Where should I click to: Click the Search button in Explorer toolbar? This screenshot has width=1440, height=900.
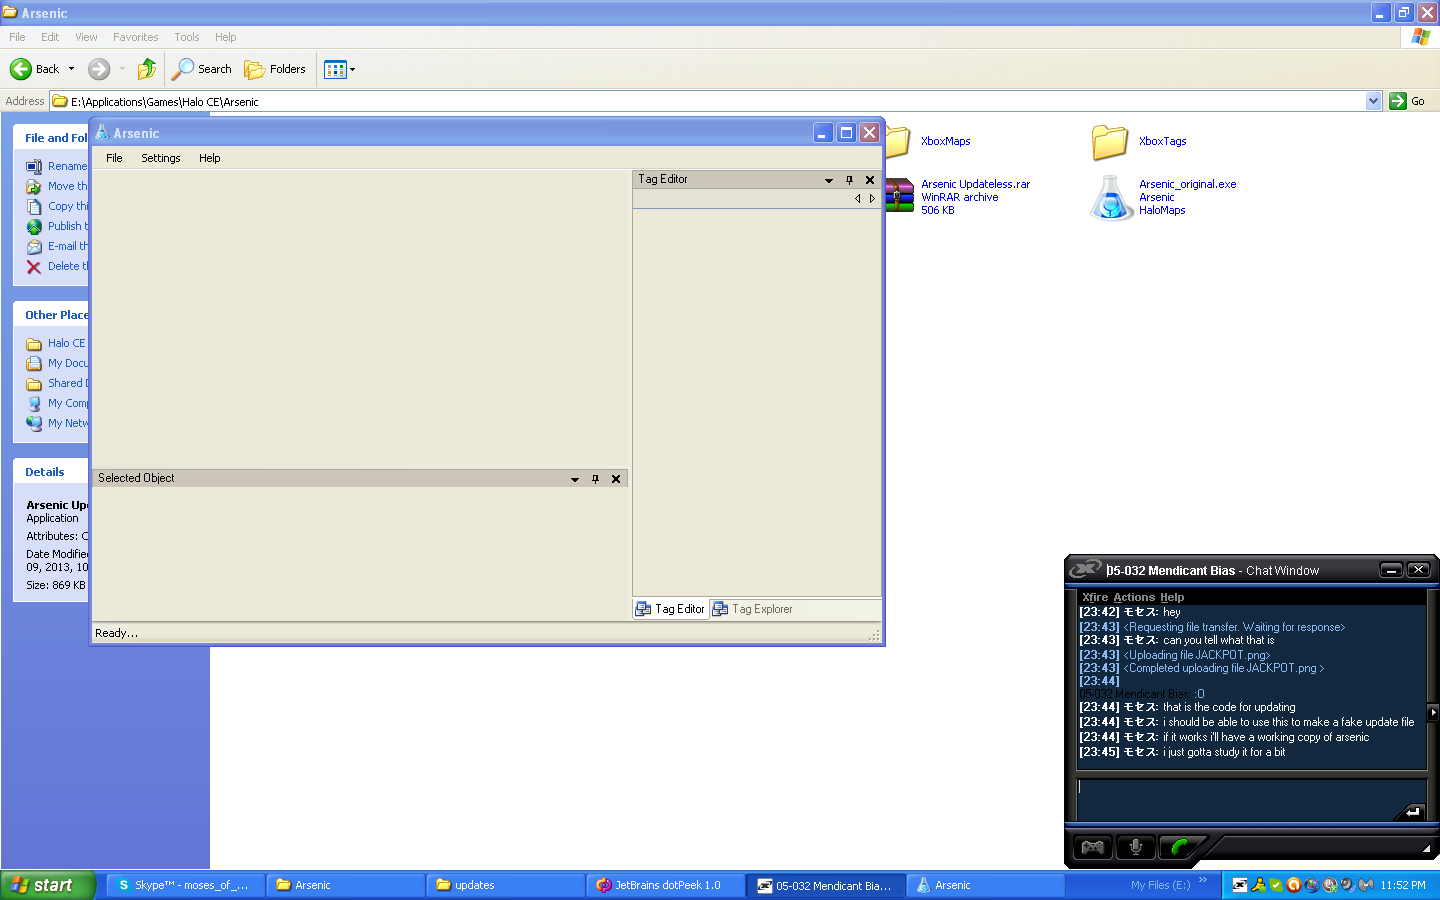click(202, 69)
